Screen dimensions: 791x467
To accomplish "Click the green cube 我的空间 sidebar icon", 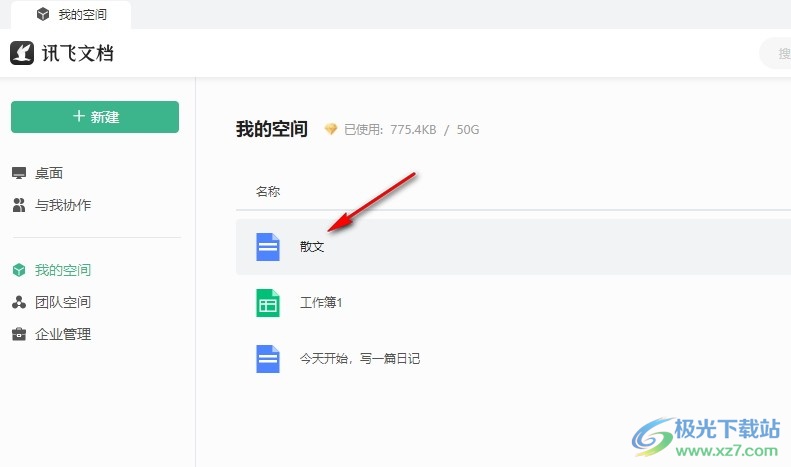I will 19,270.
